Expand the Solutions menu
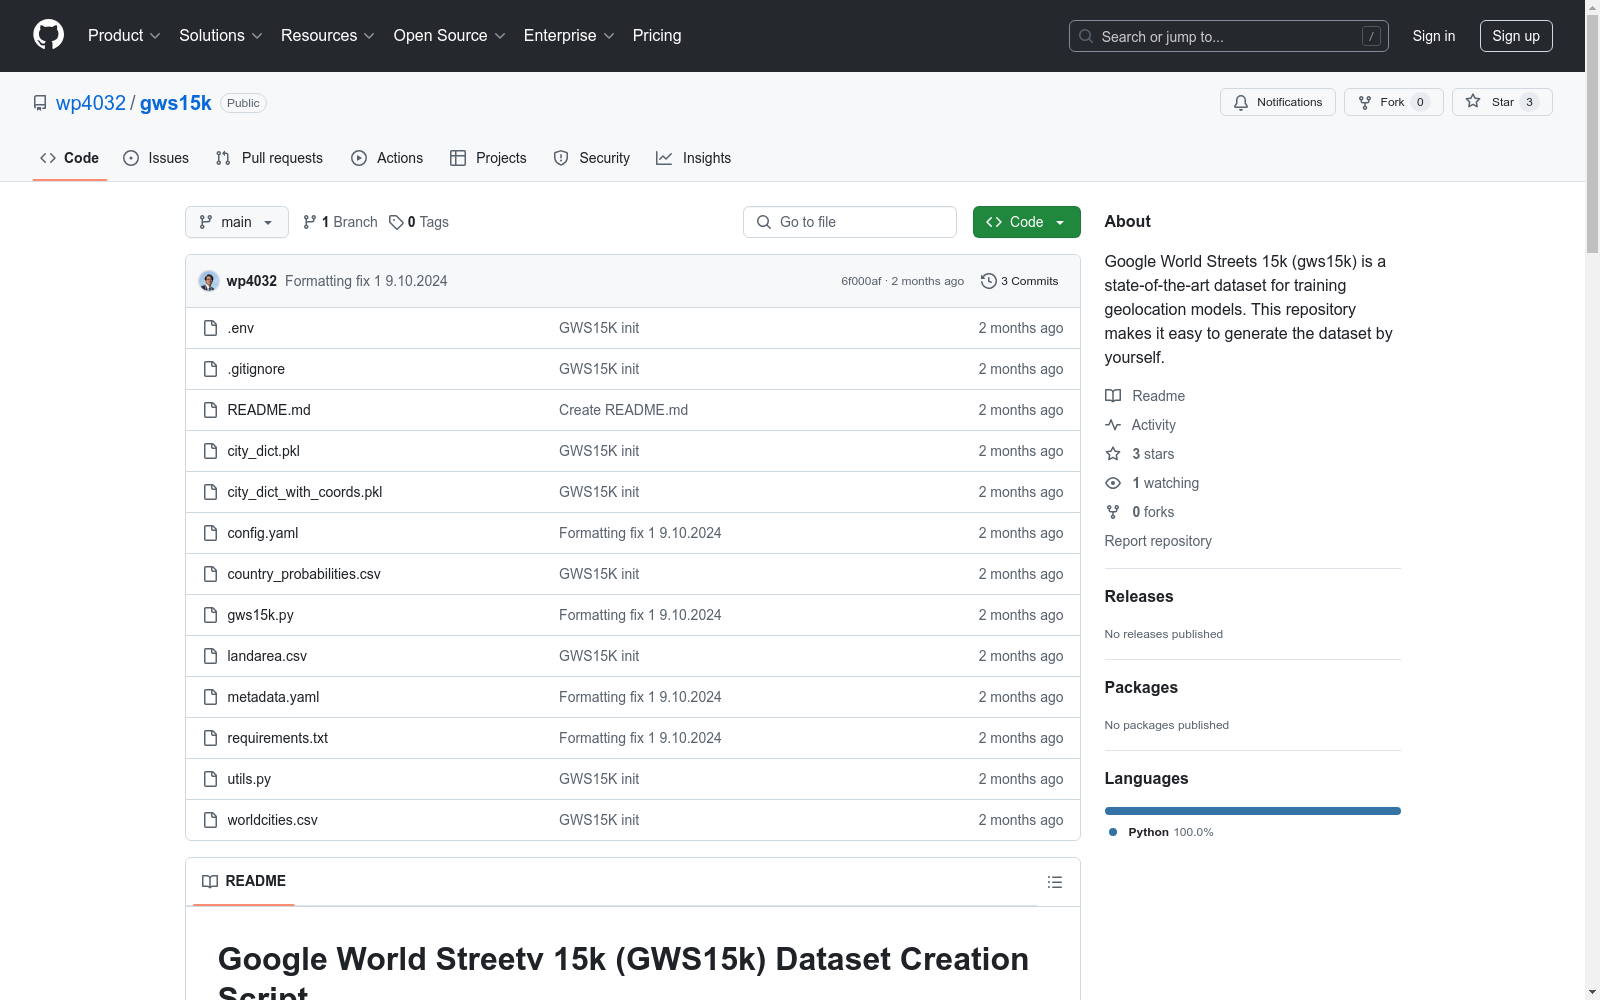This screenshot has width=1600, height=1000. click(221, 36)
